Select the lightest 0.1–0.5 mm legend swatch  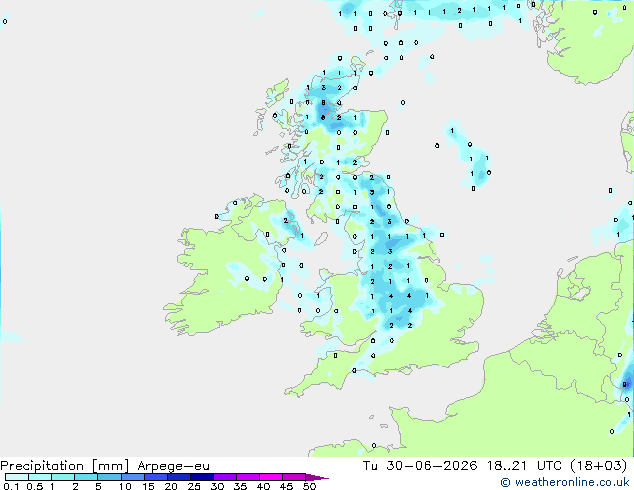(17, 477)
